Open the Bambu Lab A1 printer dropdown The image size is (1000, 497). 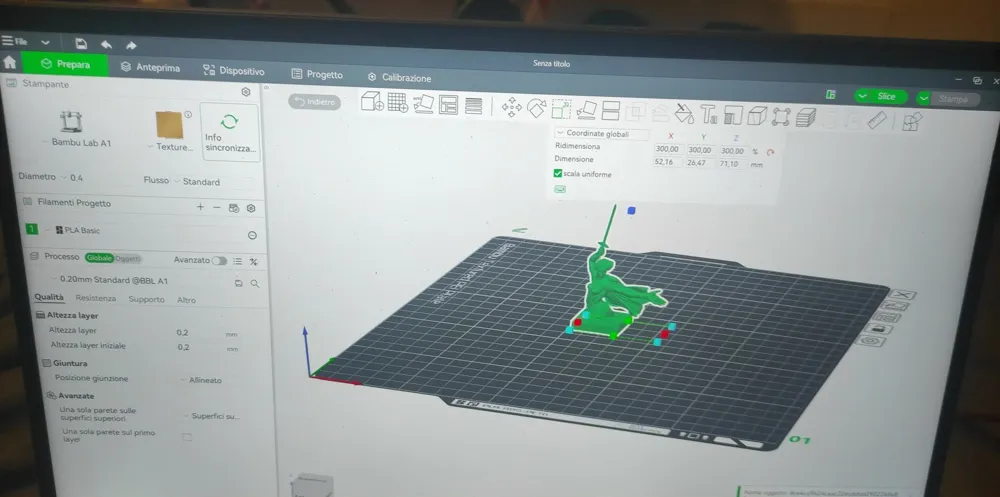coord(77,143)
